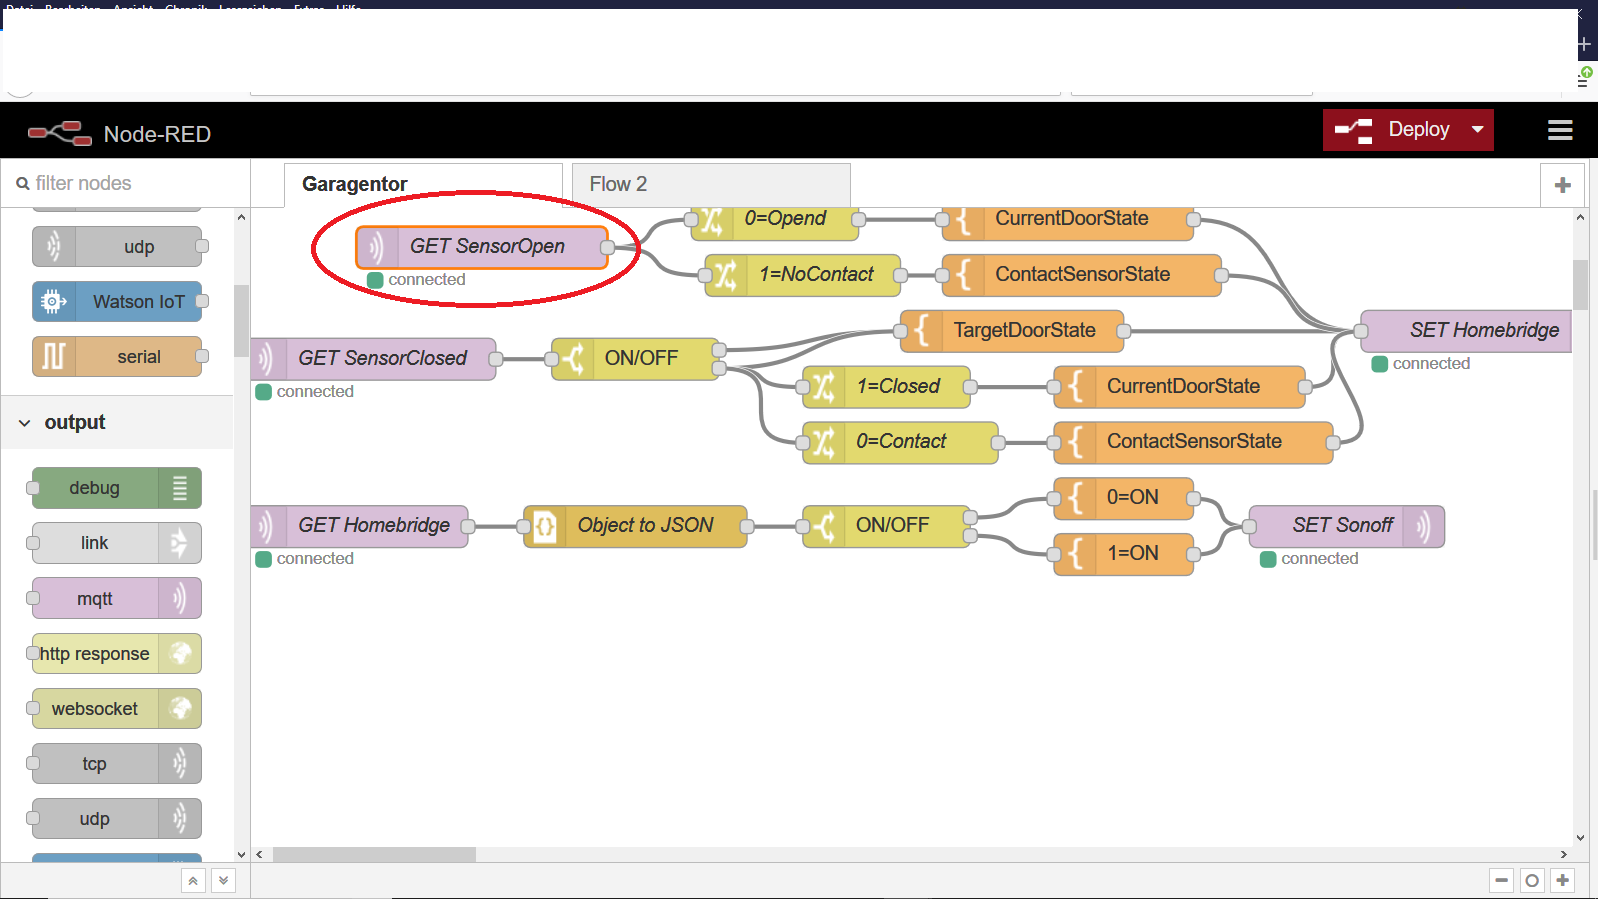The image size is (1598, 899).
Task: Click the hamburger menu icon
Action: [1559, 130]
